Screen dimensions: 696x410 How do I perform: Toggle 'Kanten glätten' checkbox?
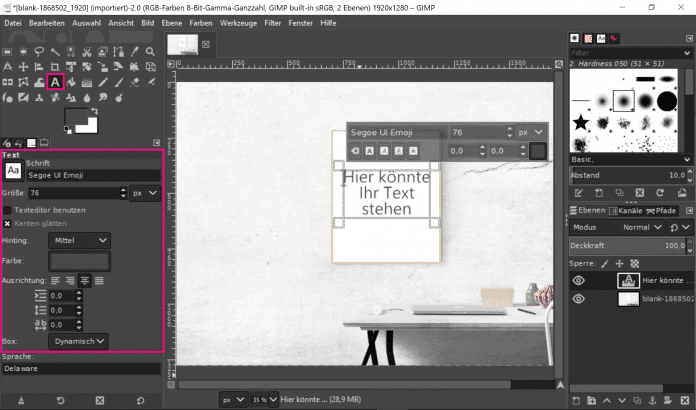pos(7,224)
